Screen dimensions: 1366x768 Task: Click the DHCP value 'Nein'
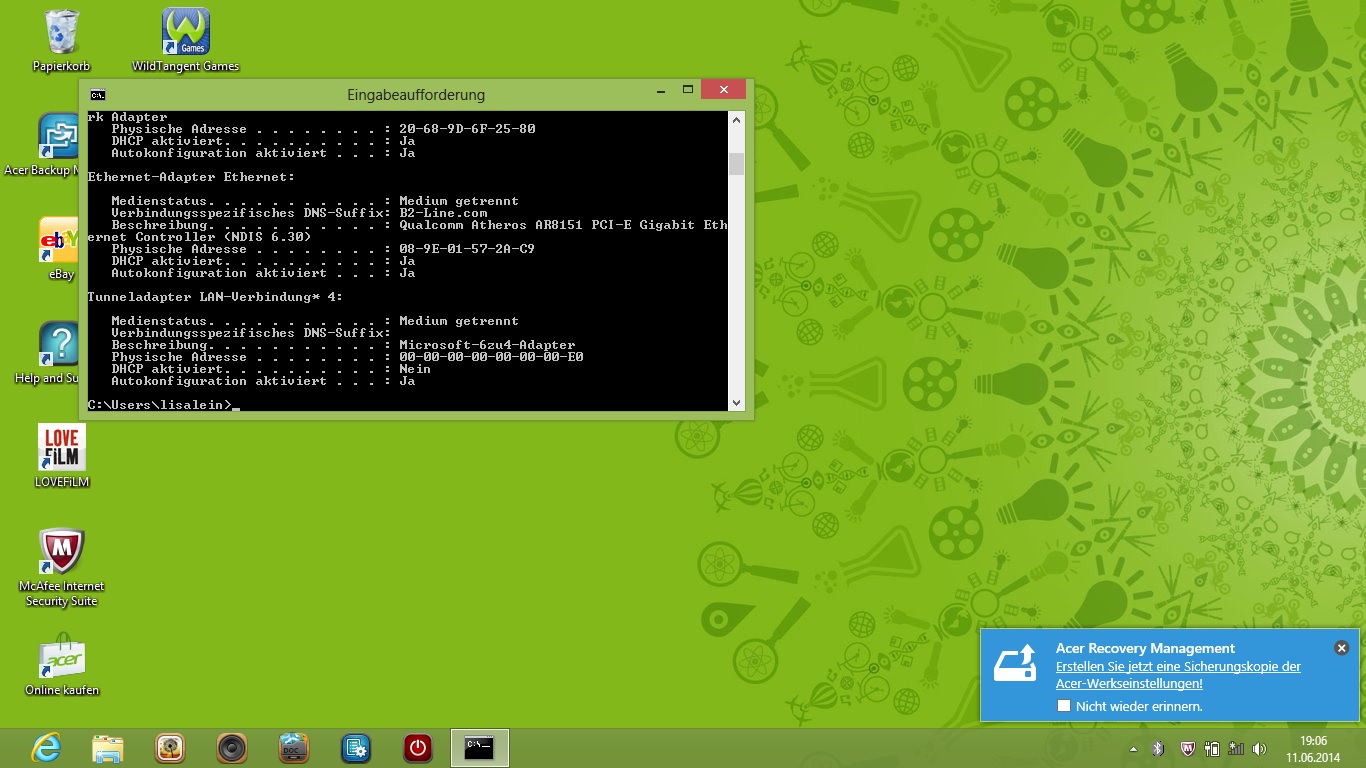click(x=415, y=369)
